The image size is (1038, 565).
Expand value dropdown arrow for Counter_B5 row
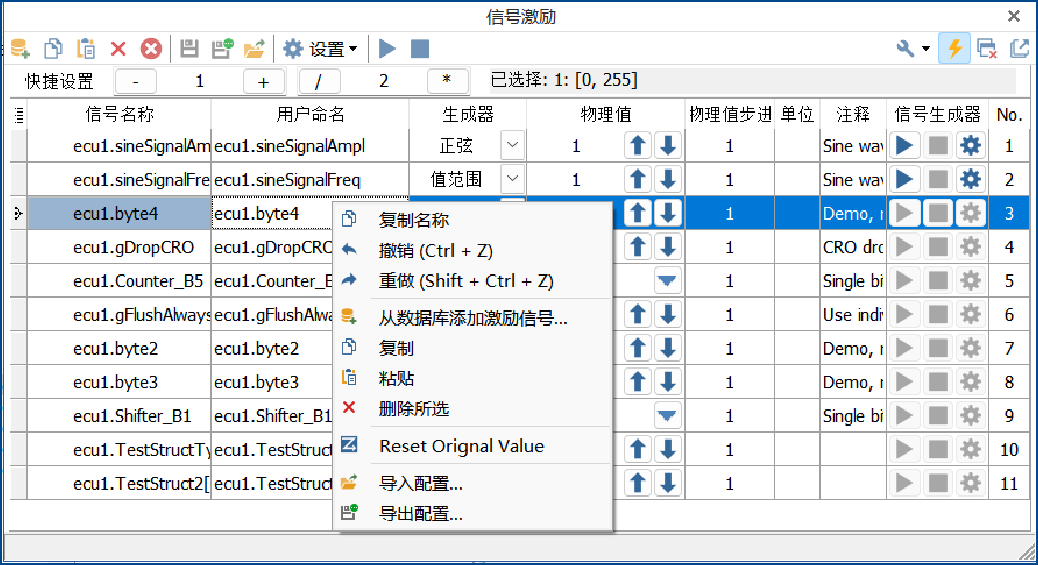point(667,281)
